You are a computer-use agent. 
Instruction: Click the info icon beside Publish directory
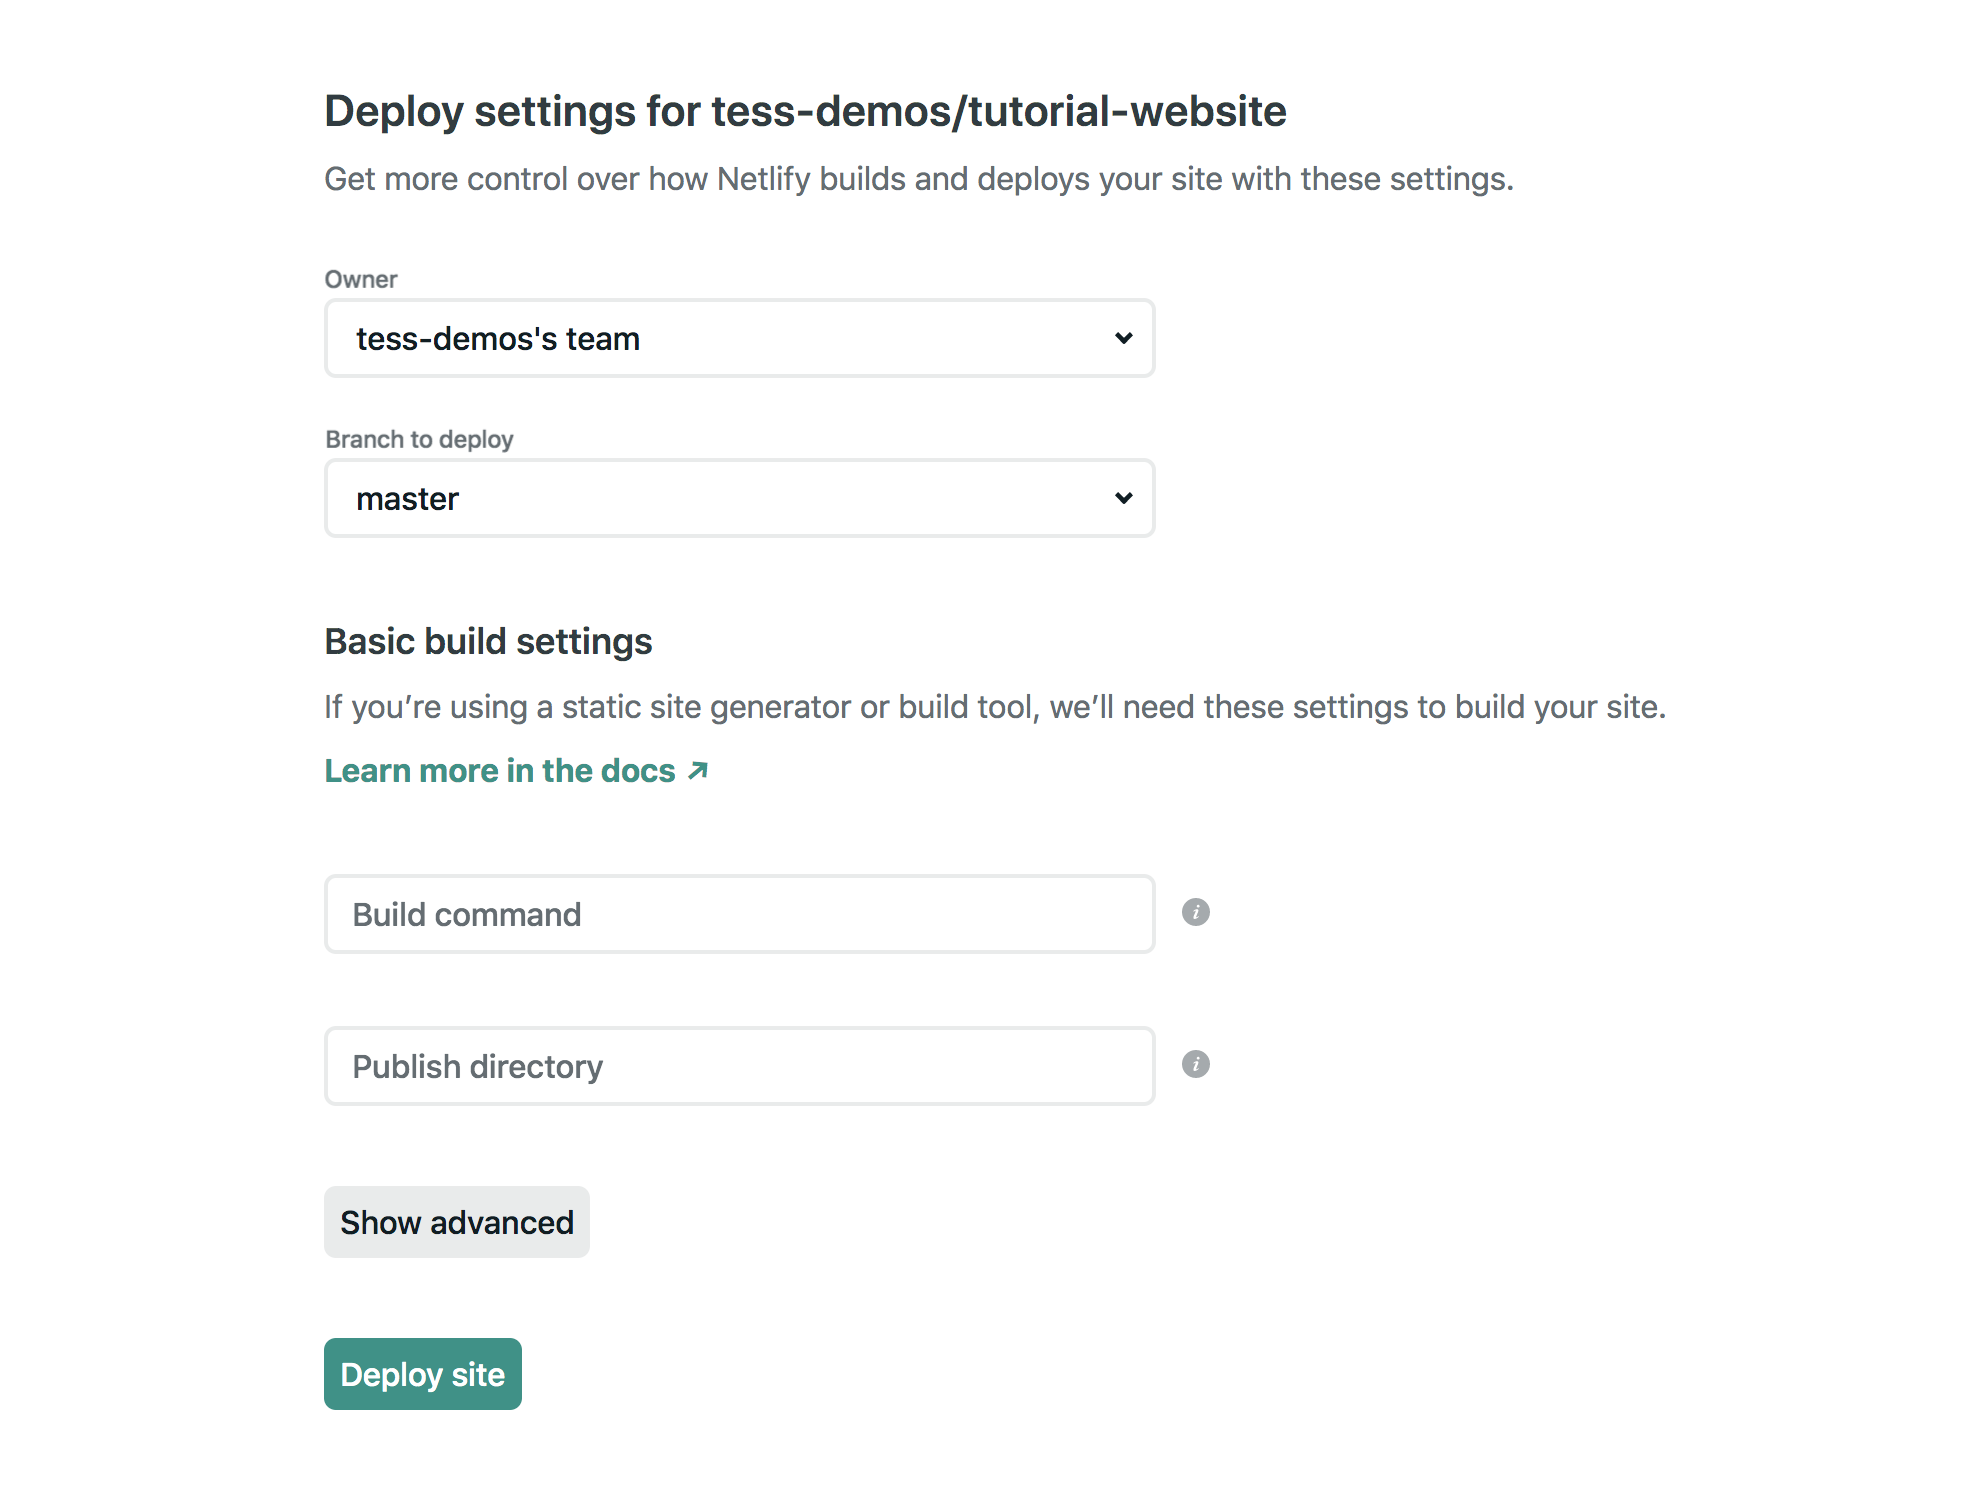[x=1195, y=1064]
